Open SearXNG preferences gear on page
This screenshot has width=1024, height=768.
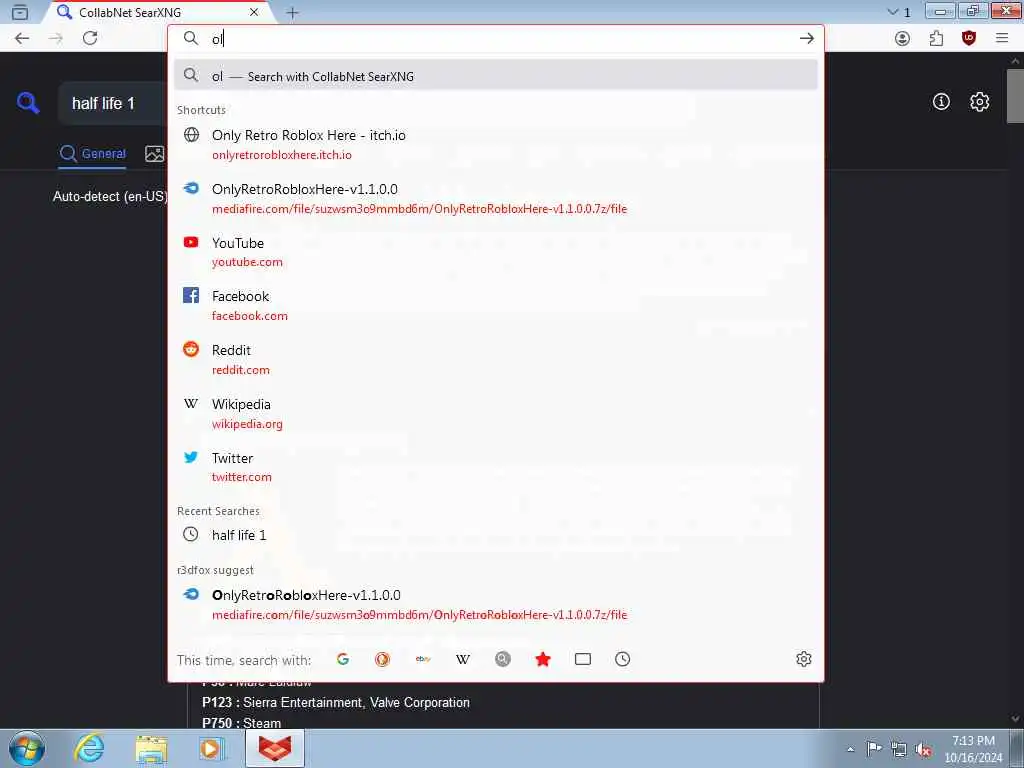tap(980, 102)
